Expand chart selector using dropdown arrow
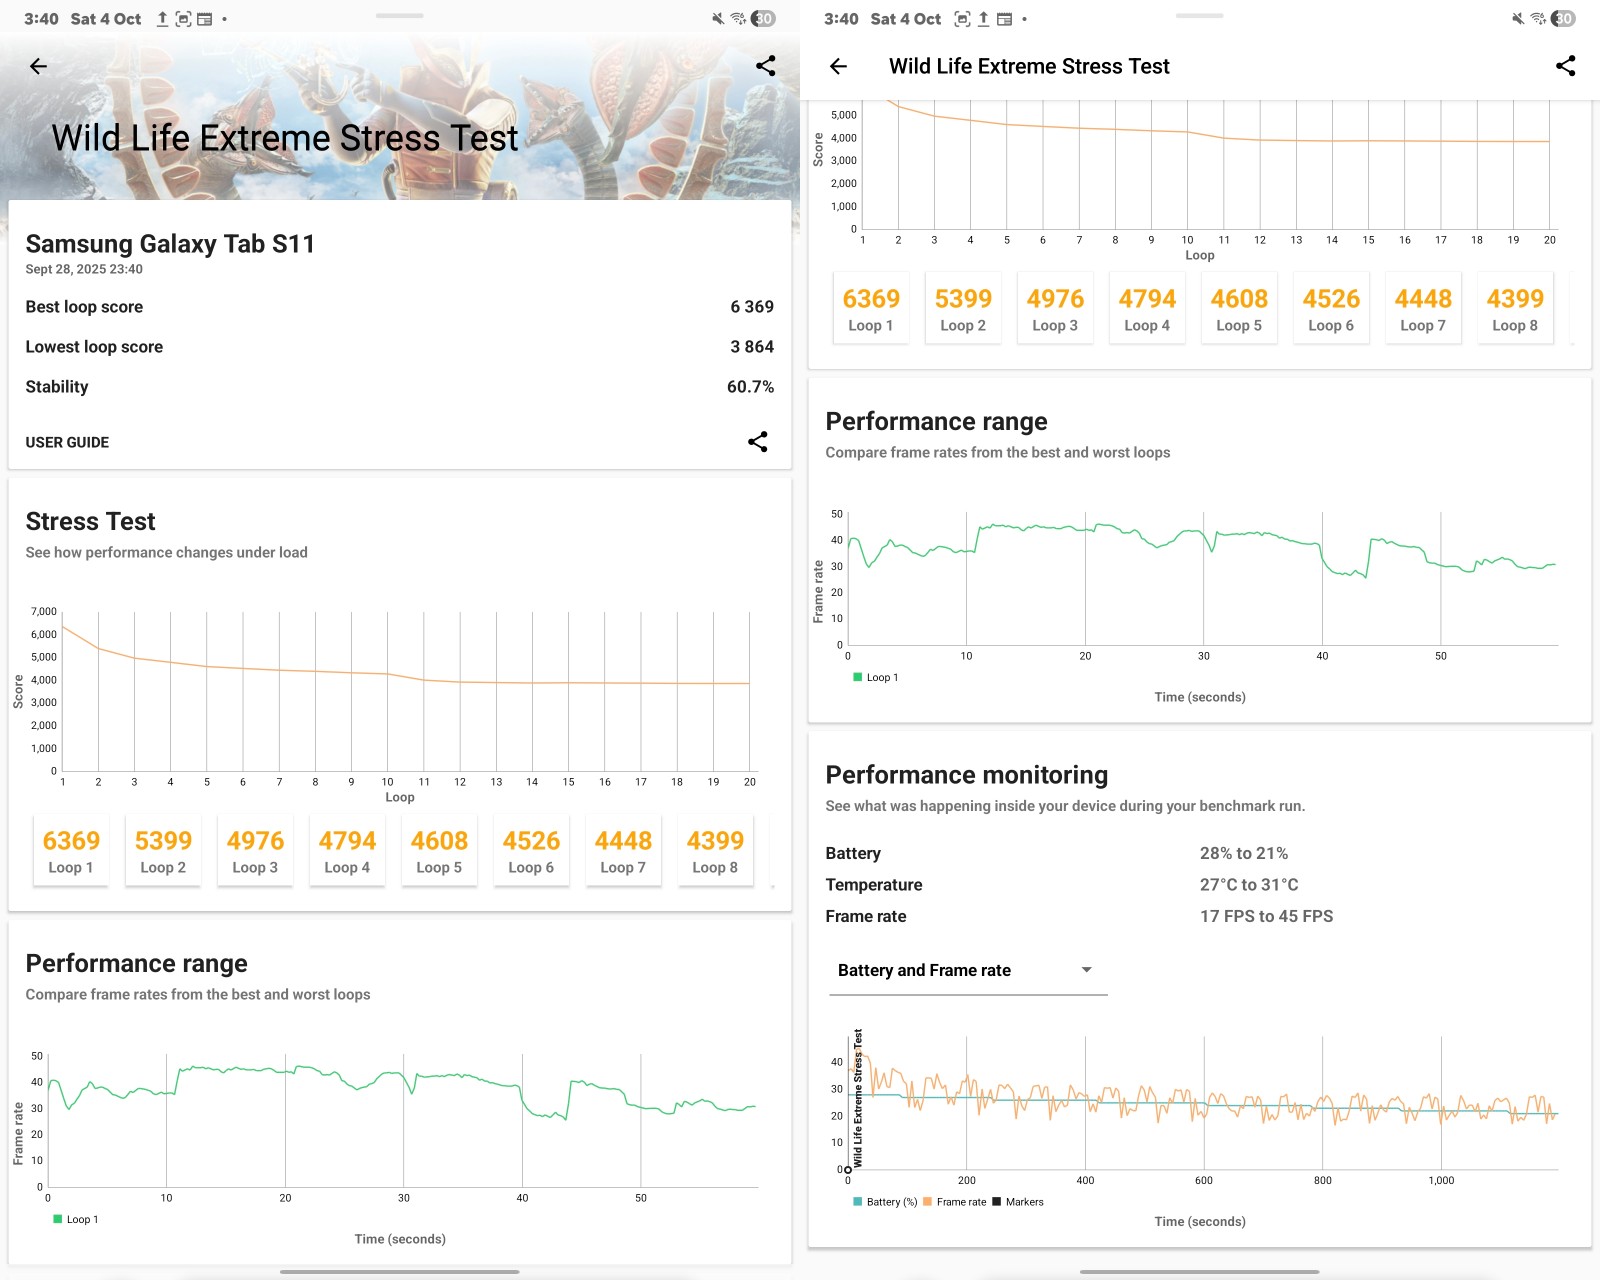The image size is (1600, 1280). click(1086, 970)
